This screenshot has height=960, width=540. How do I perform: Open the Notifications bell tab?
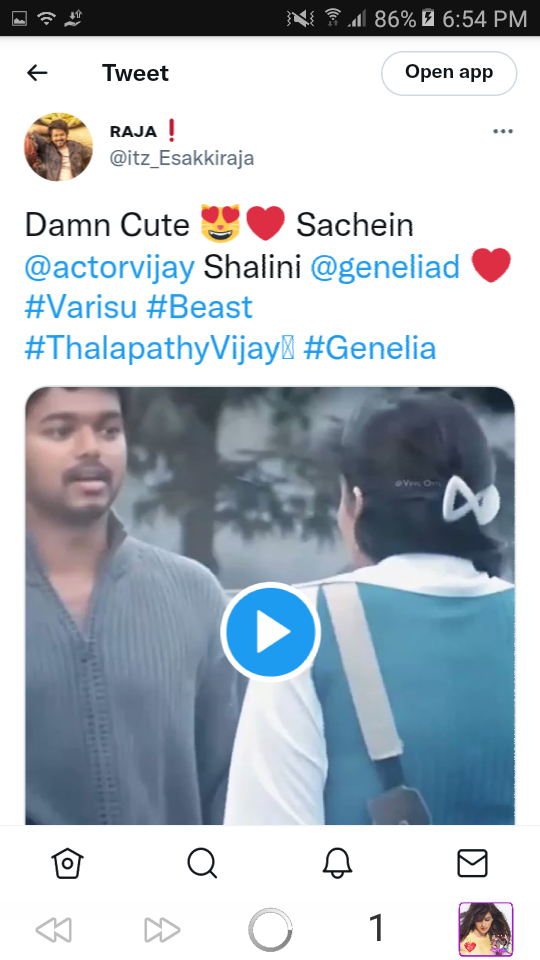tap(337, 864)
